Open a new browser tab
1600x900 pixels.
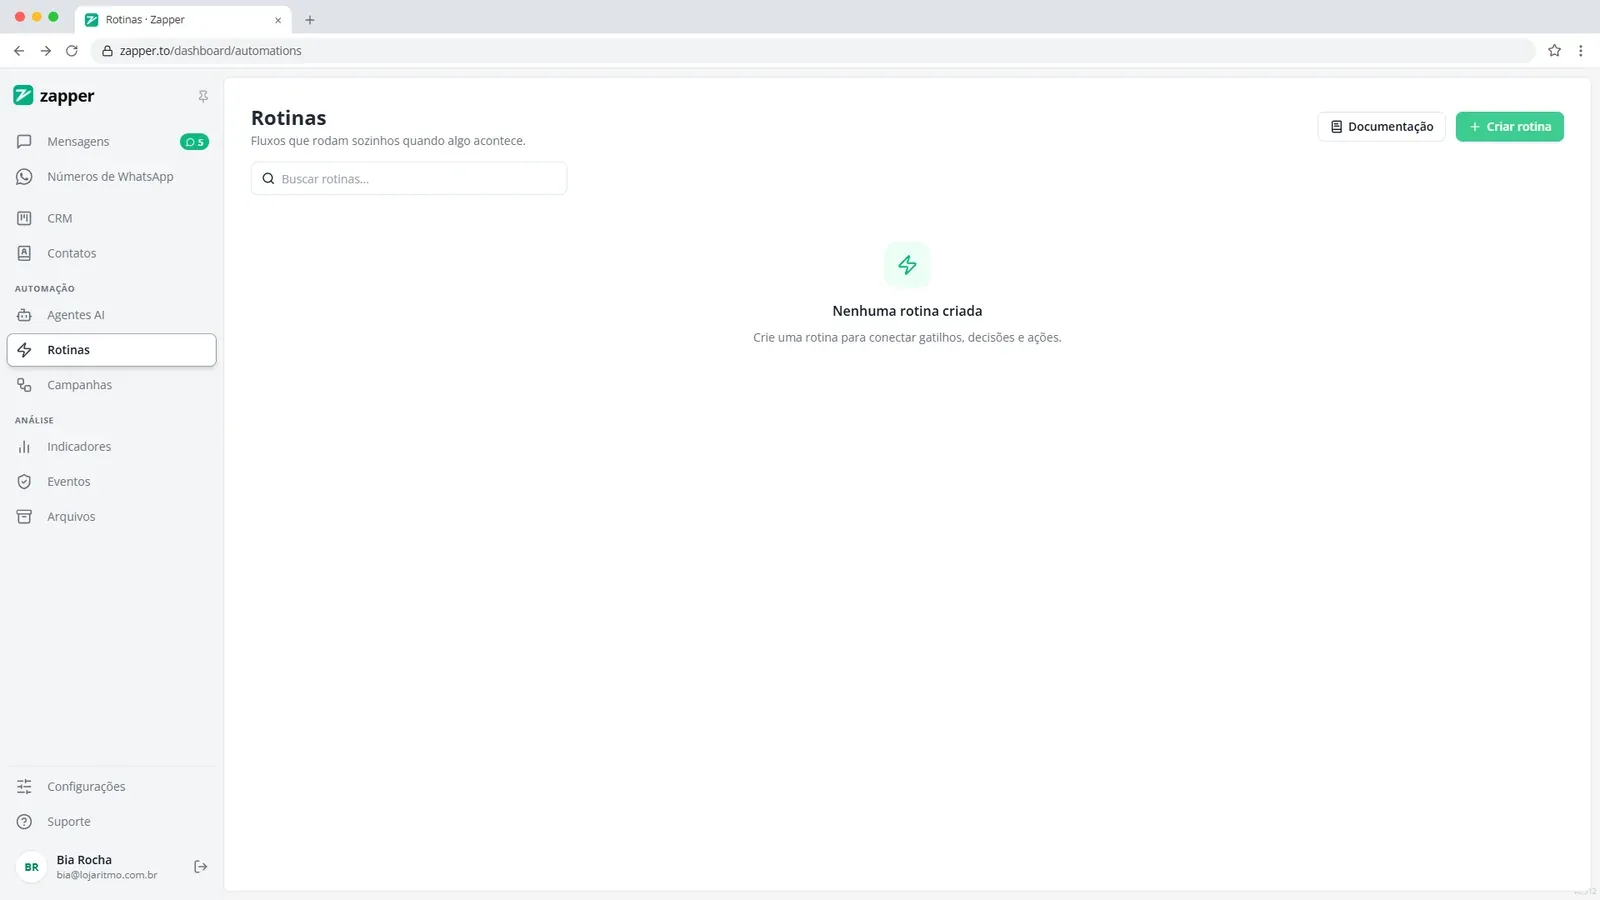pos(310,20)
